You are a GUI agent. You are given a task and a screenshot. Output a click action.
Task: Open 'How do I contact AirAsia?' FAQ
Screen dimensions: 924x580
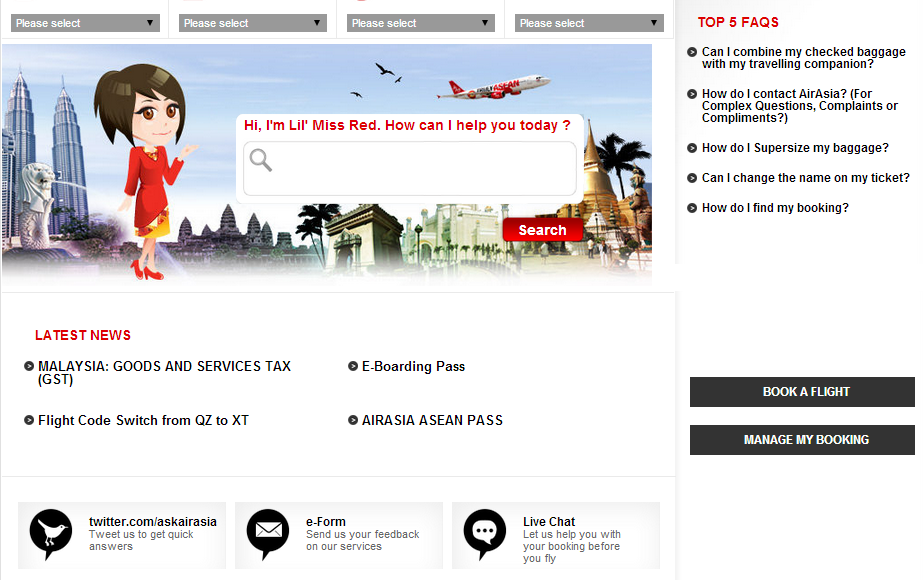click(800, 106)
